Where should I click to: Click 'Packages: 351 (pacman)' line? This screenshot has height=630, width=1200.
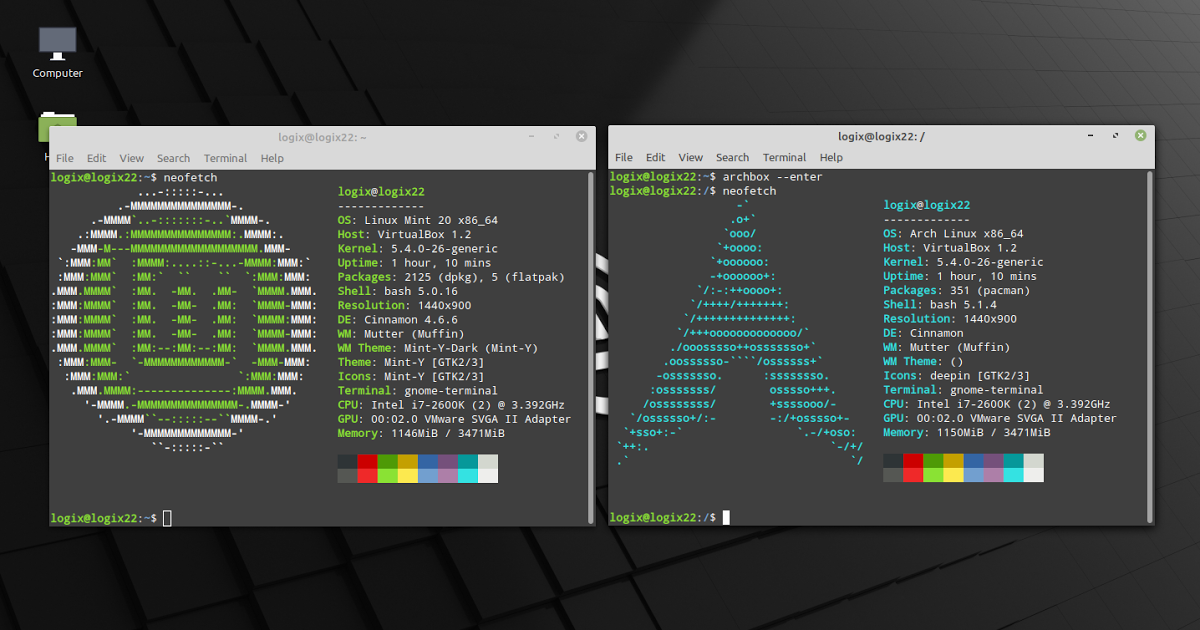956,291
